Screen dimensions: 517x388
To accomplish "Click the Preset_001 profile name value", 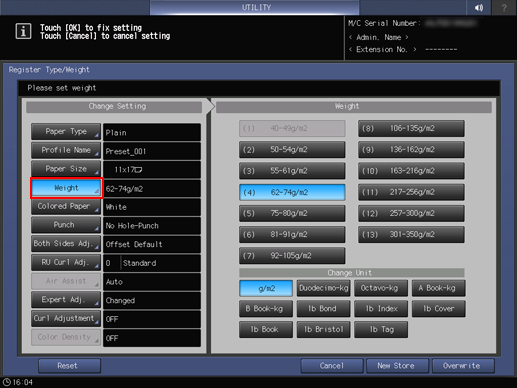I will pos(152,151).
